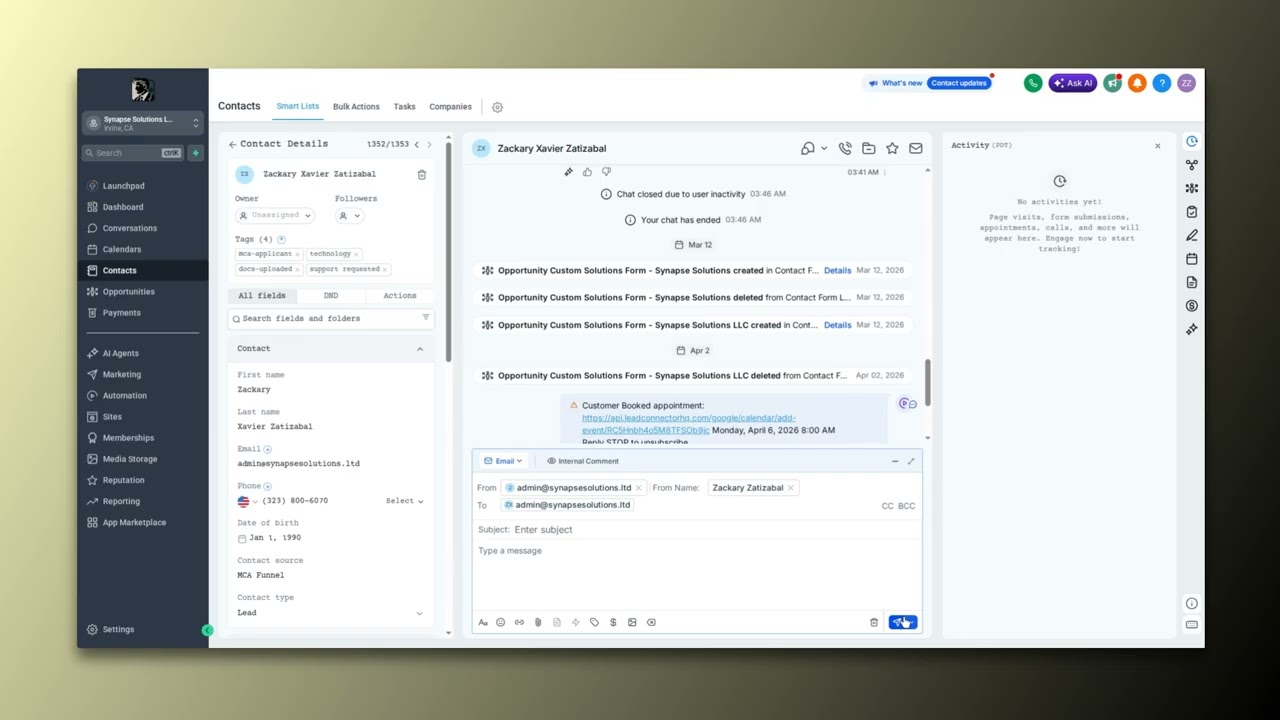
Task: Remove the mca-applicant tag
Action: [x=297, y=254]
